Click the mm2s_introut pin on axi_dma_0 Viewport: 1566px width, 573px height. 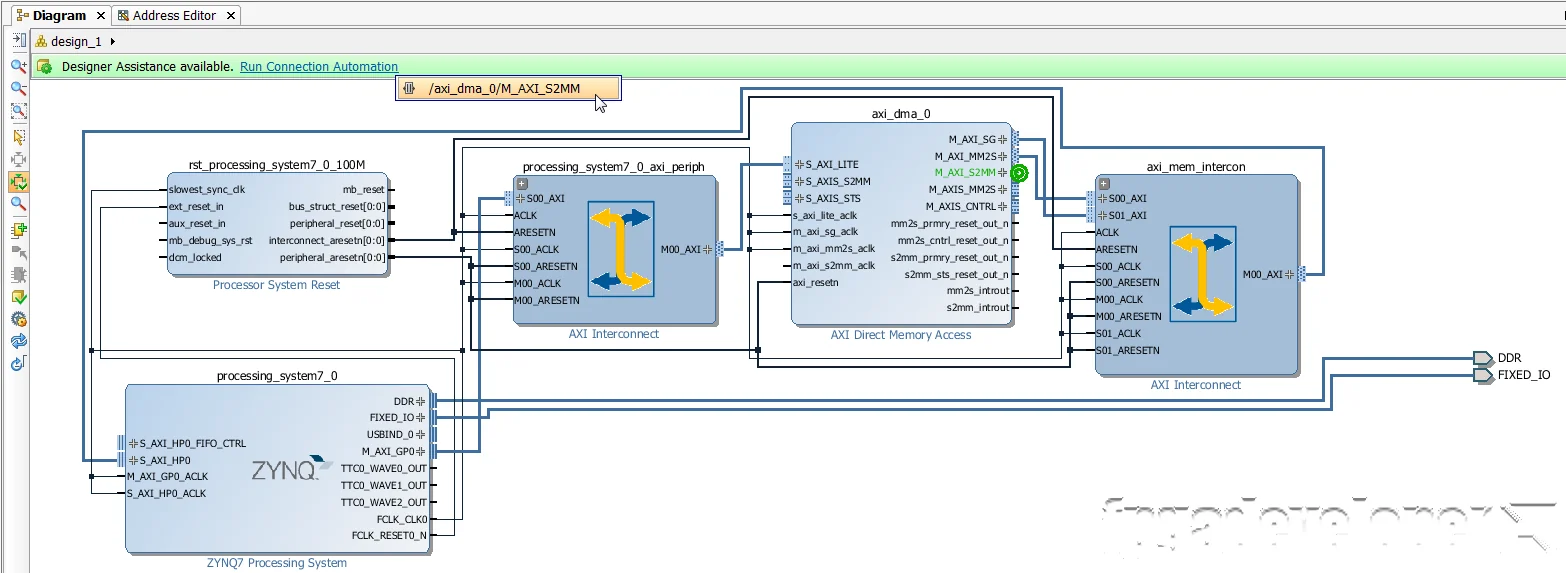[978, 291]
